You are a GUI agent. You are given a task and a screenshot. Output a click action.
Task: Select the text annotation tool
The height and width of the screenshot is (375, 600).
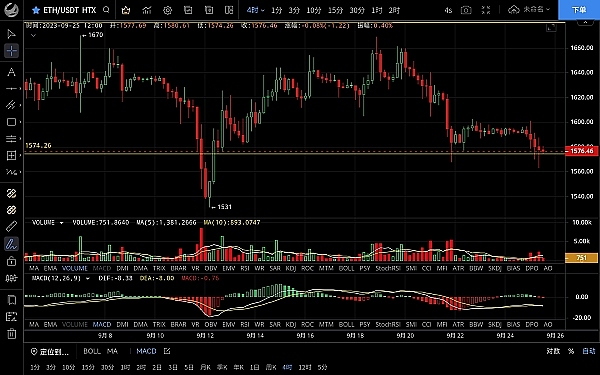pyautogui.click(x=11, y=72)
